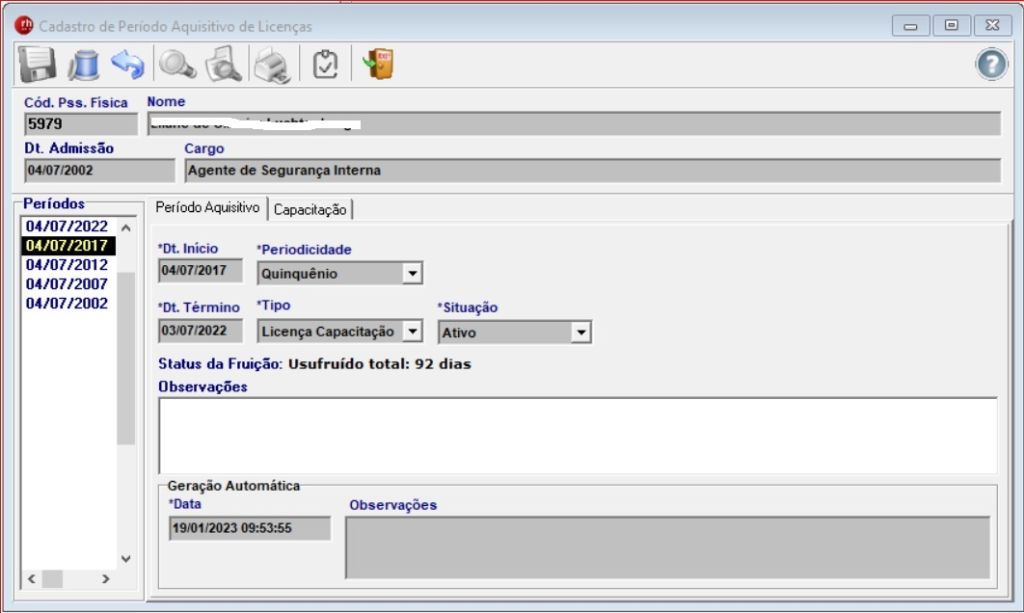Click the magnifying glass search icon
The width and height of the screenshot is (1024, 613).
pos(178,64)
